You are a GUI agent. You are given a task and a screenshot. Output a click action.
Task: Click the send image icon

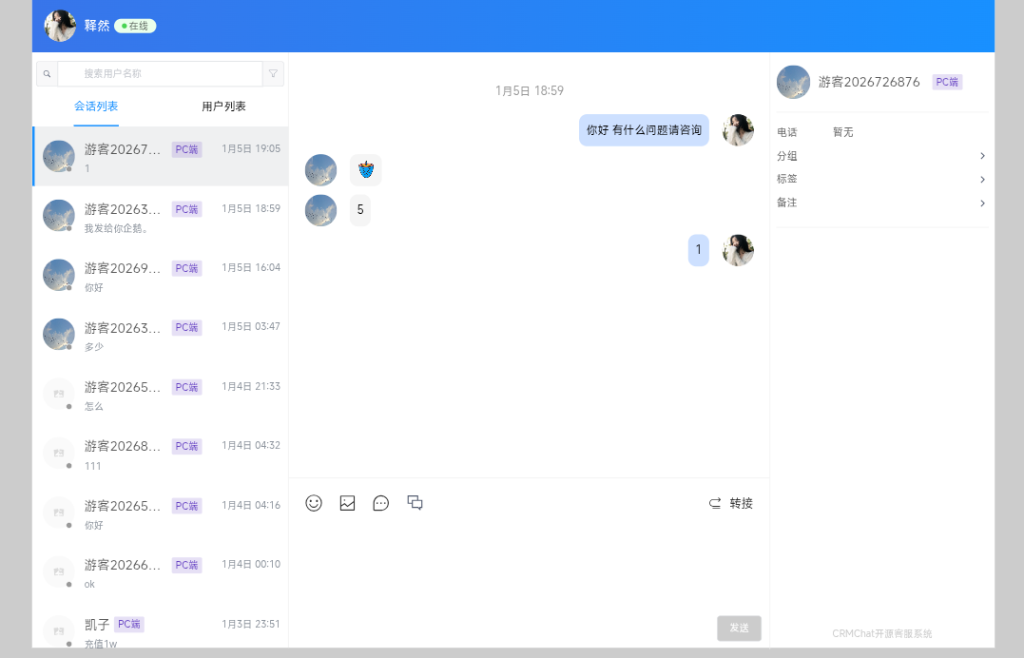tap(347, 503)
